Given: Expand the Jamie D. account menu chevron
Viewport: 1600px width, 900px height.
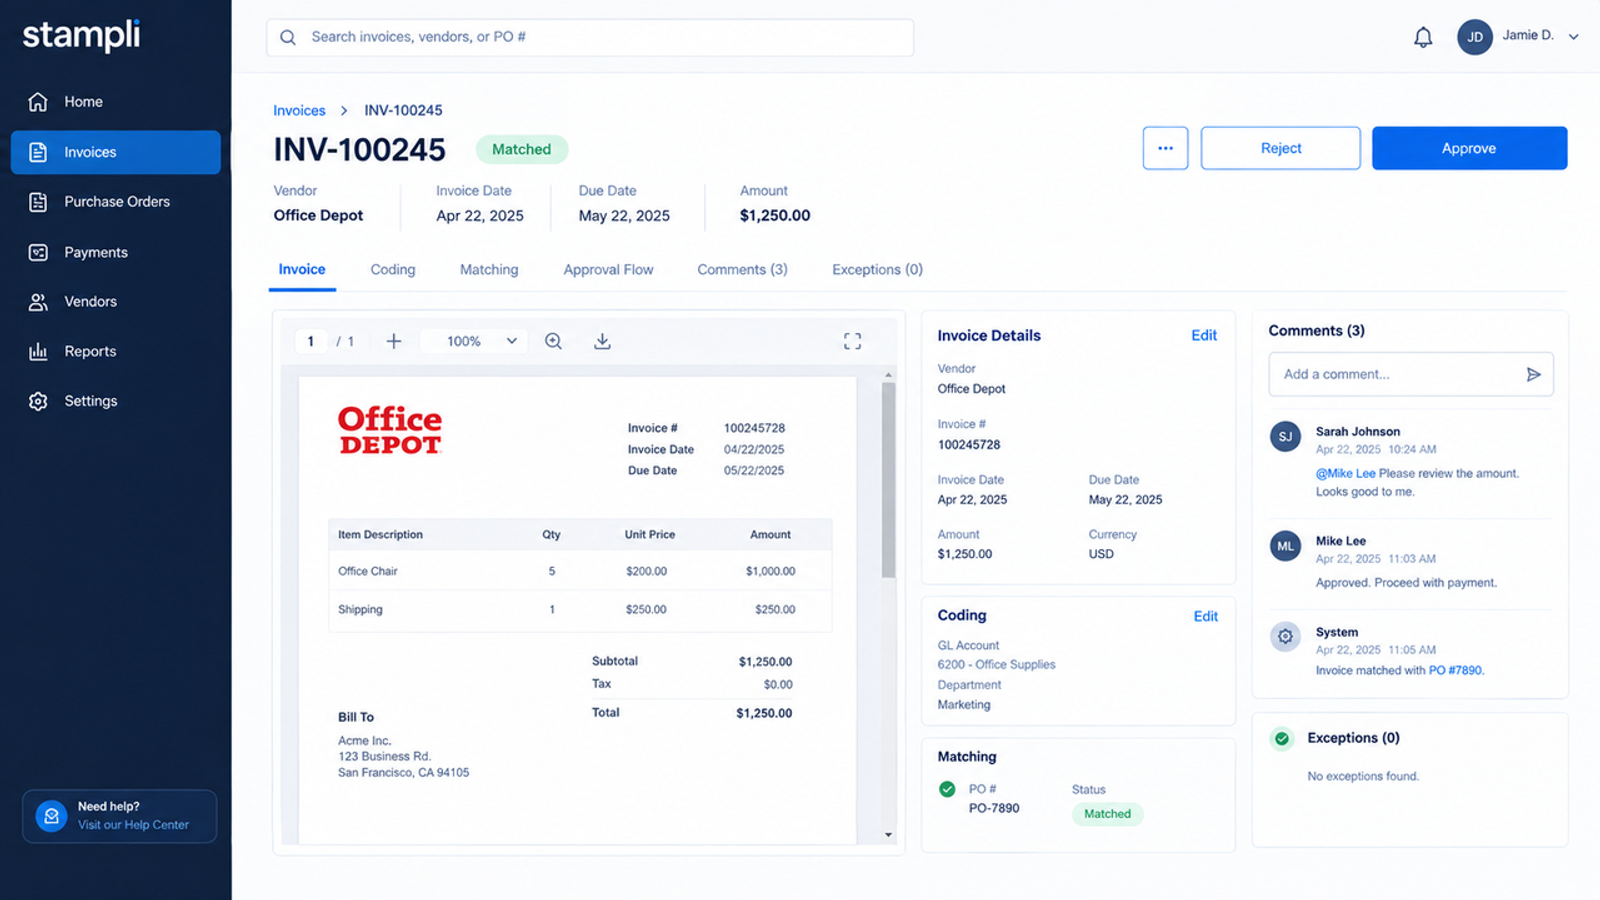Looking at the screenshot, I should (x=1573, y=37).
